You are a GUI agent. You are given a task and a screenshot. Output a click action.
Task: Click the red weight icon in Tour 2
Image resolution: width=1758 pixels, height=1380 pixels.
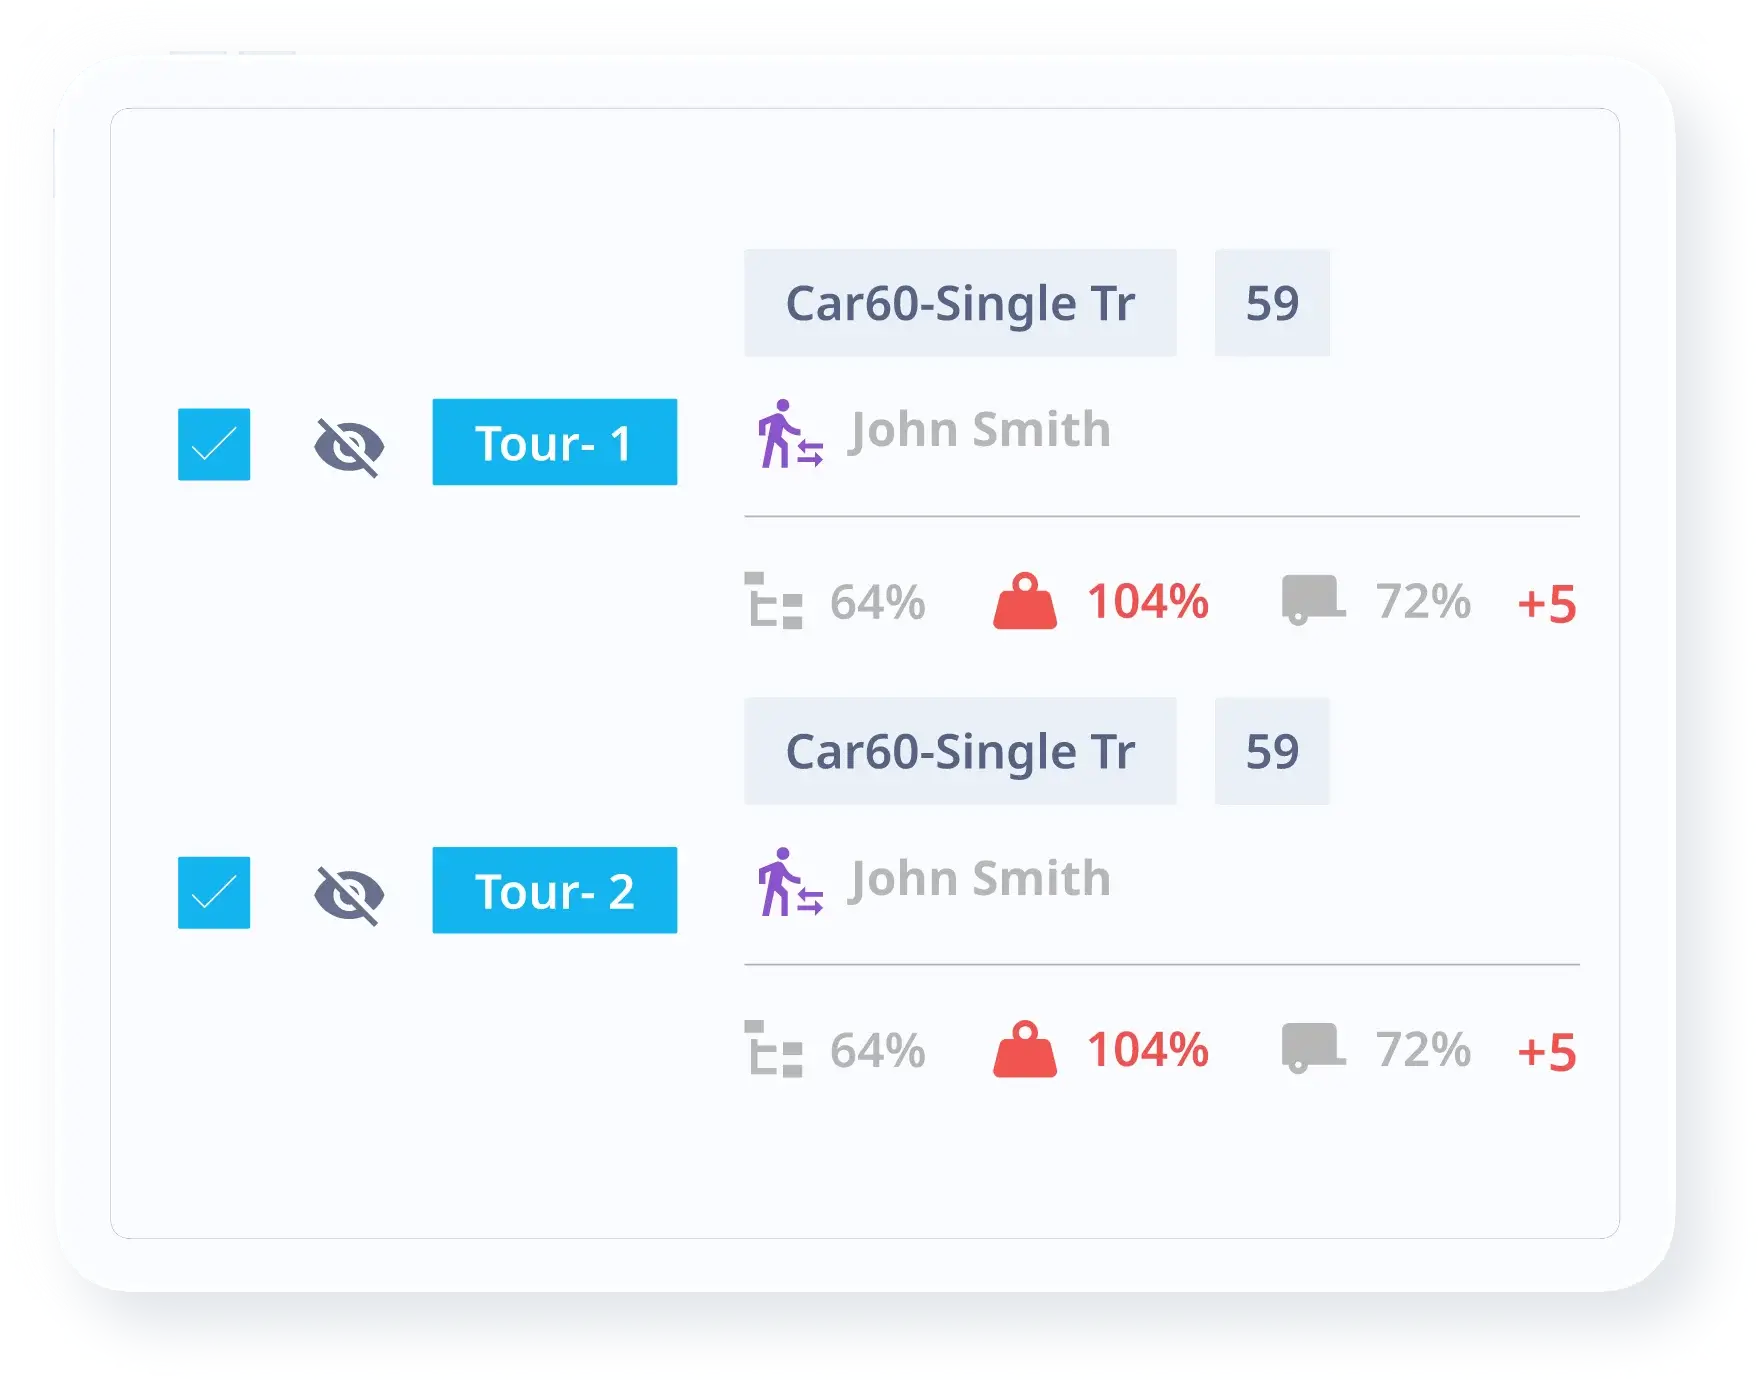pos(1024,1049)
